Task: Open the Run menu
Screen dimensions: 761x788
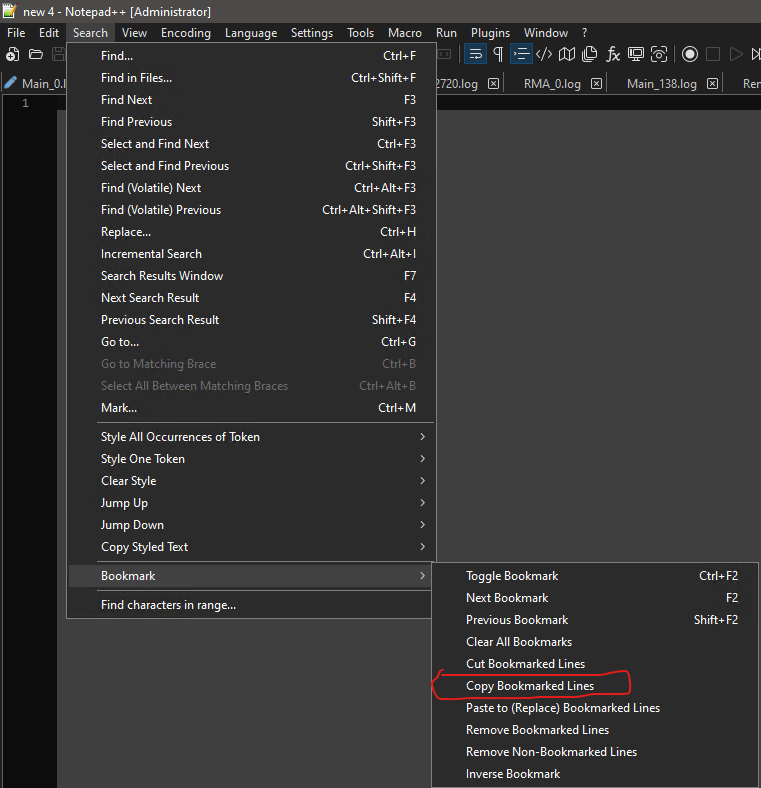Action: 446,33
